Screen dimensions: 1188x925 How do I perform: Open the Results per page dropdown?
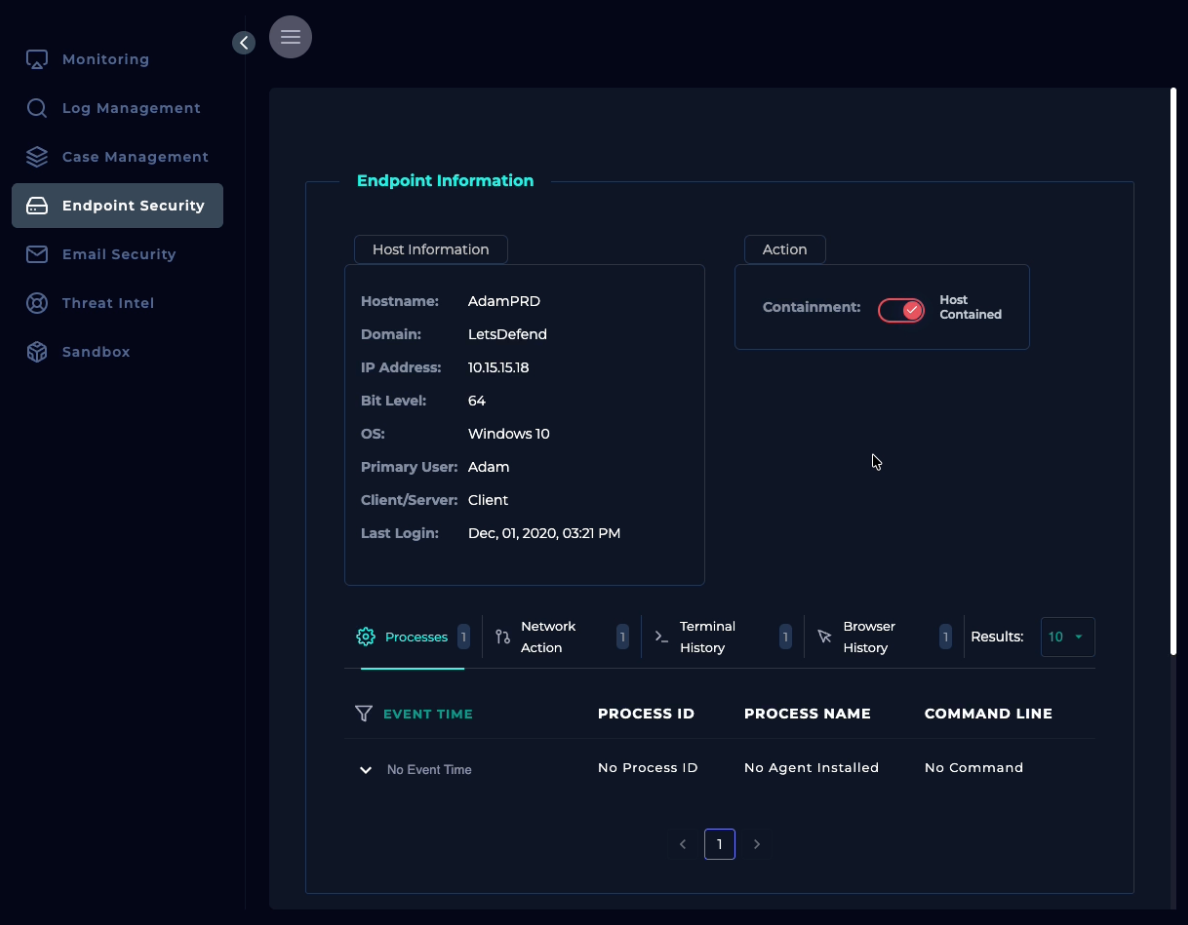click(x=1067, y=637)
